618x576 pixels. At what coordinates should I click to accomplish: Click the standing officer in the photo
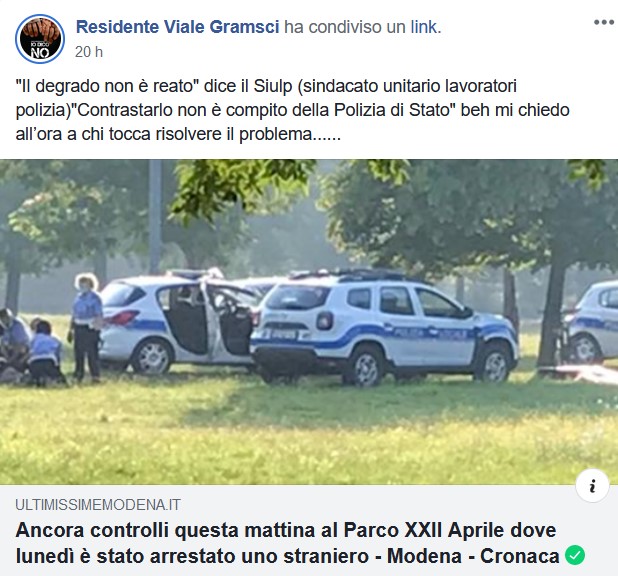(x=86, y=327)
